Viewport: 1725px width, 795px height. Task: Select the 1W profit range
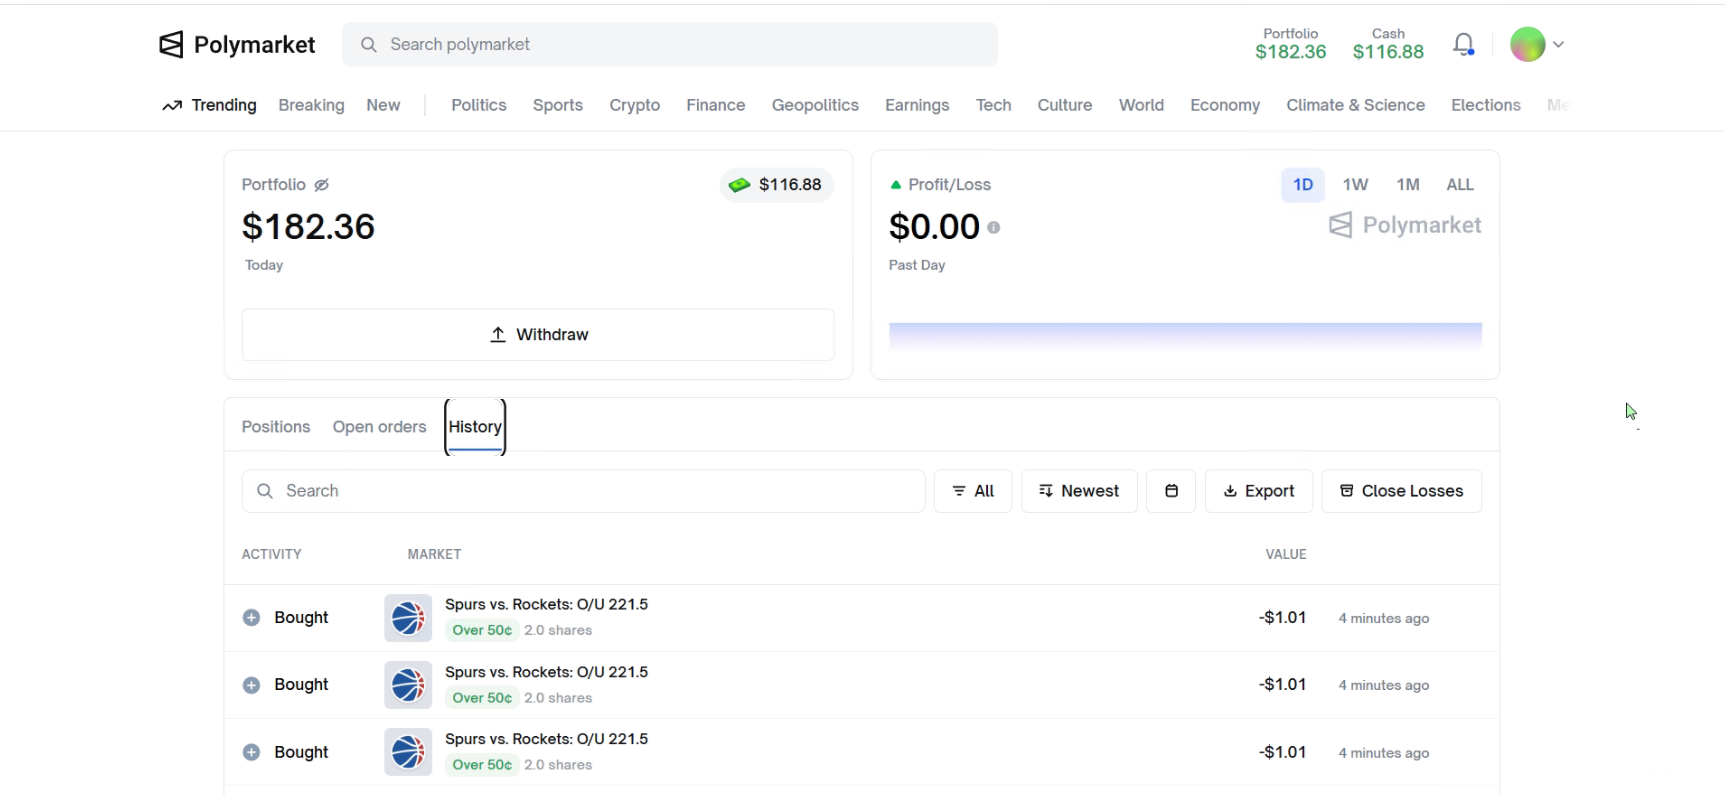(1355, 184)
